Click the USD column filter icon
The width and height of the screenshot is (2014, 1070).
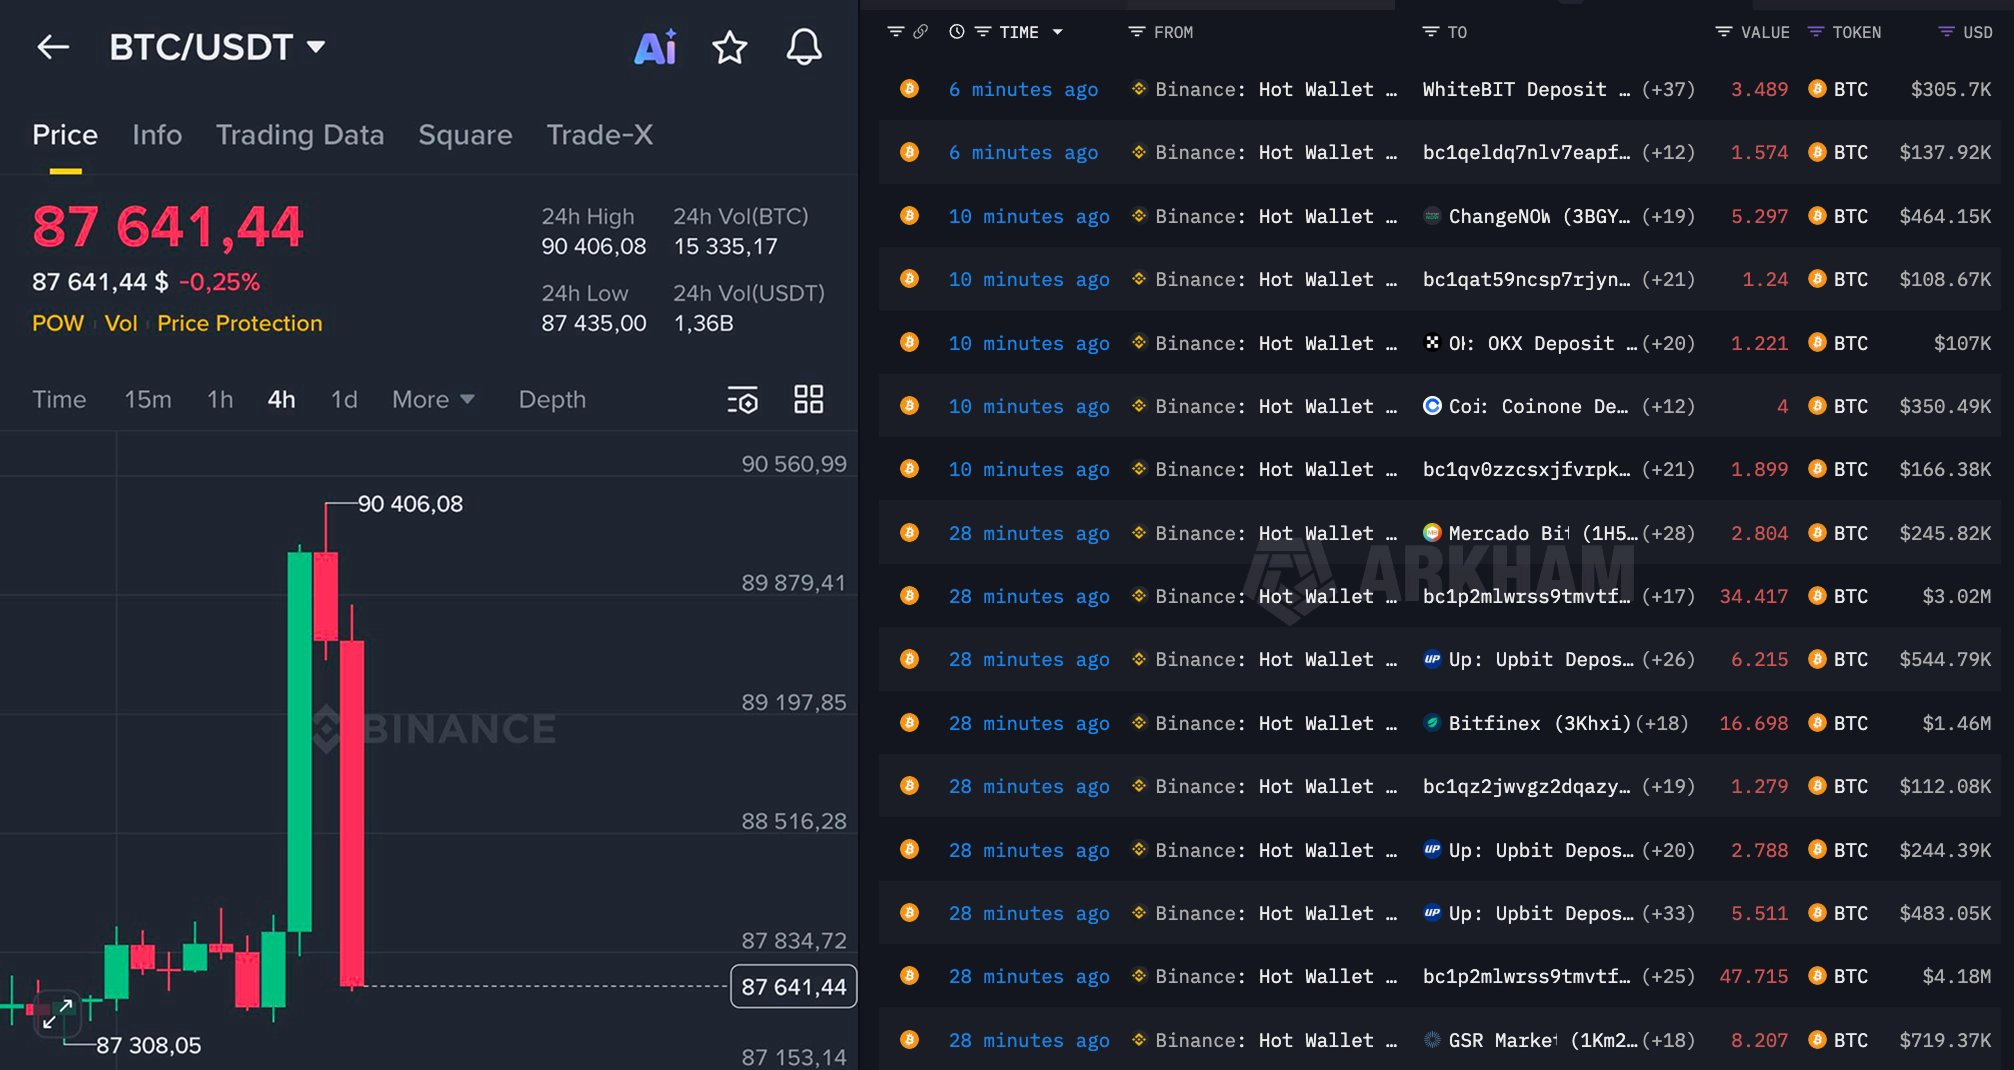click(x=1946, y=32)
